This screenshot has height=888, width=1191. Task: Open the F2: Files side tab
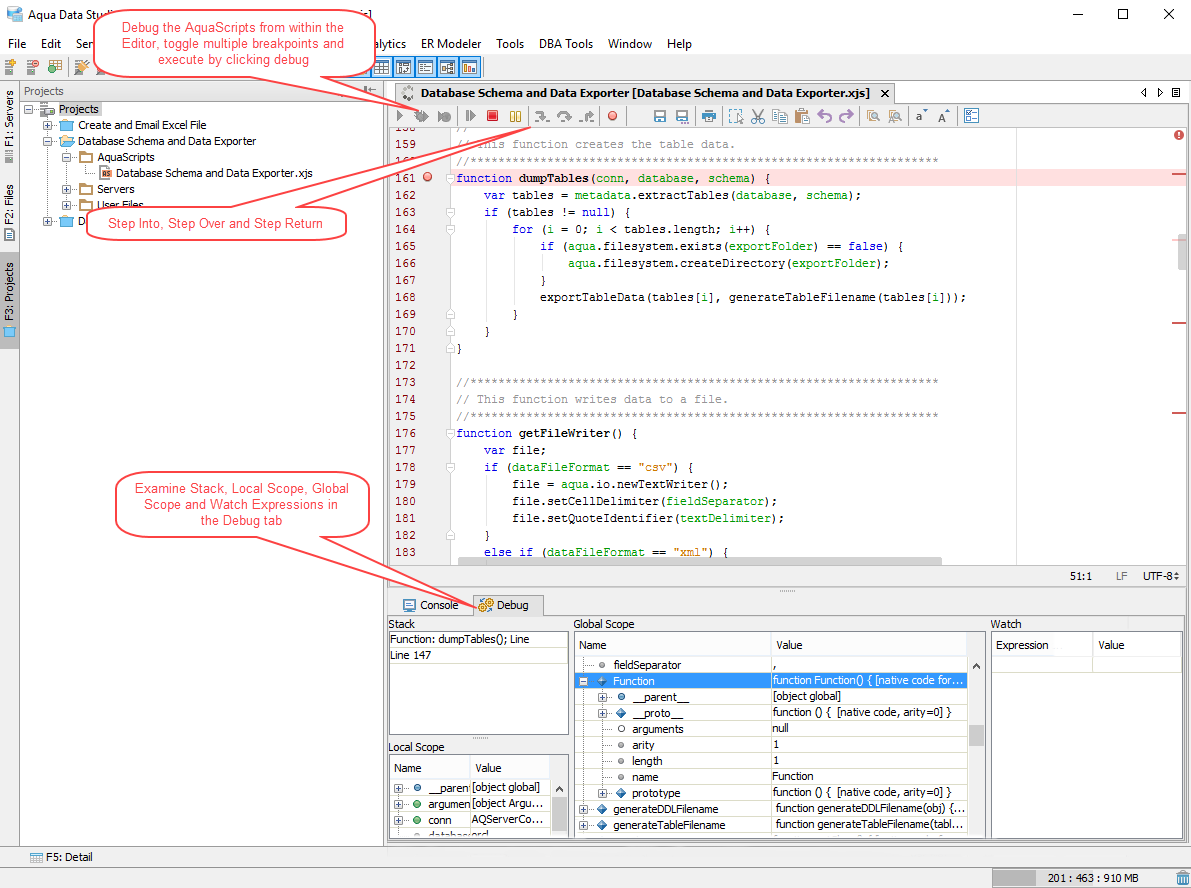click(9, 213)
